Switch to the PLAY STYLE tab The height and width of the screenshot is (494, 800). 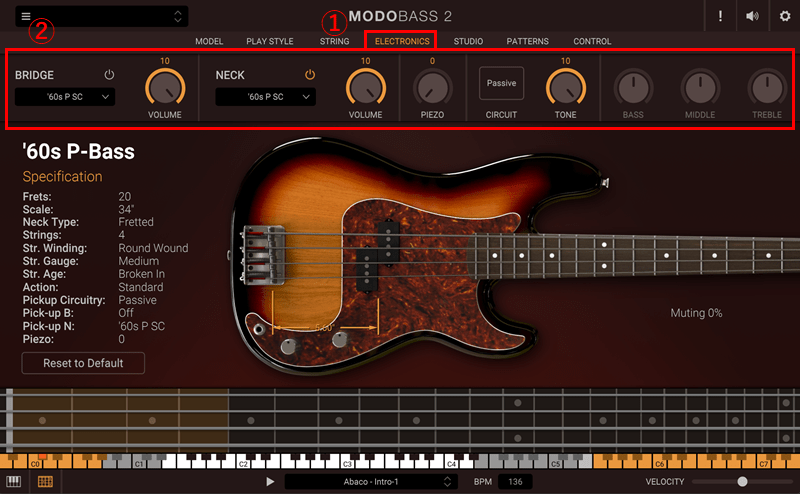point(270,41)
